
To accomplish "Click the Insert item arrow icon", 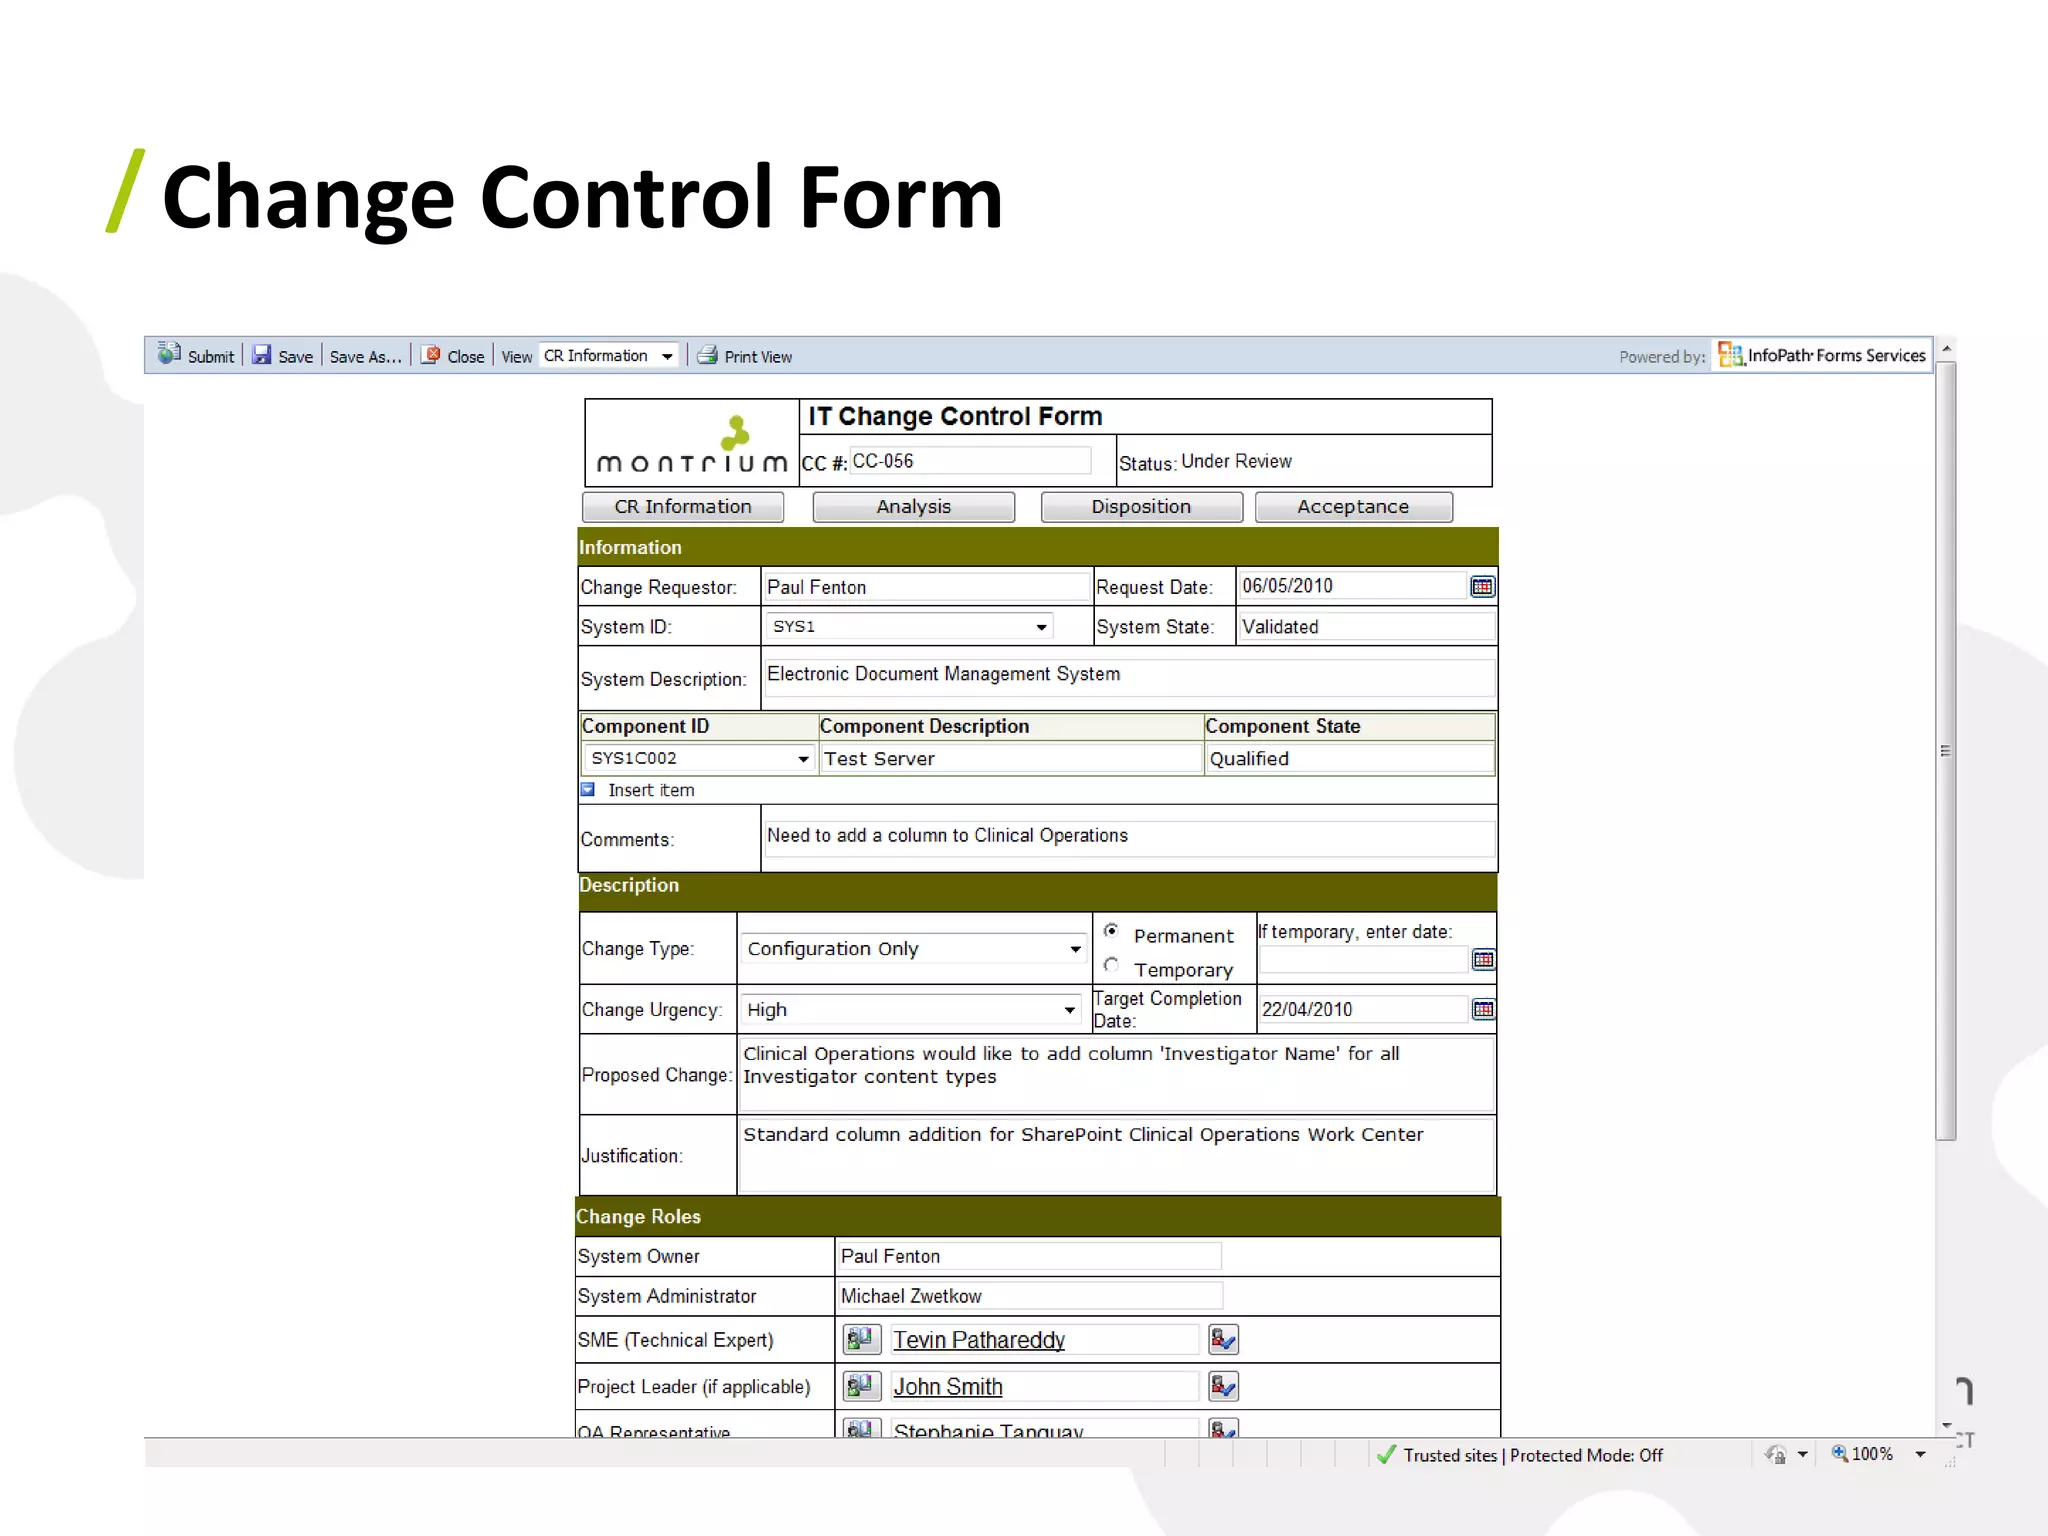I will (588, 790).
